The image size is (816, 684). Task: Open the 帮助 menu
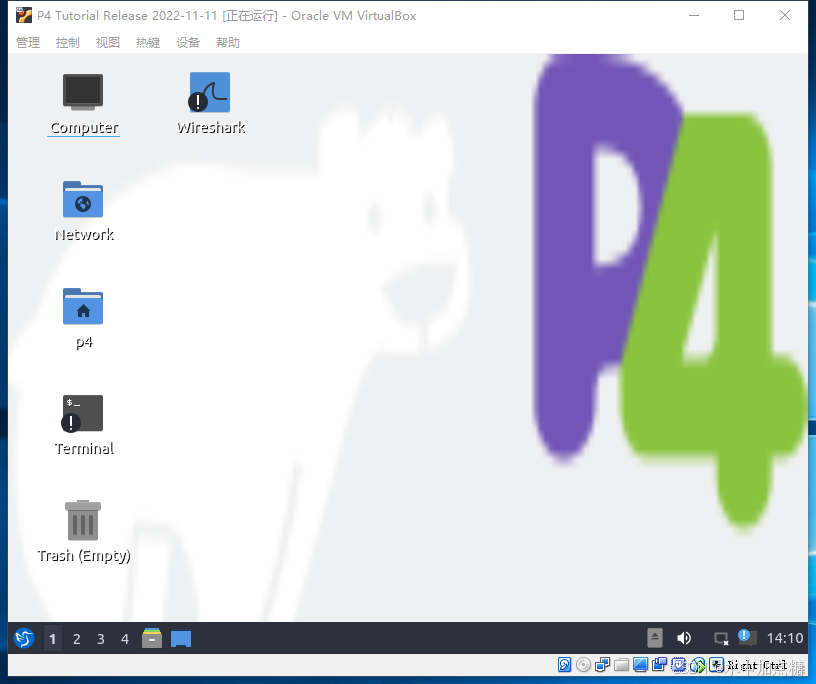coord(228,43)
